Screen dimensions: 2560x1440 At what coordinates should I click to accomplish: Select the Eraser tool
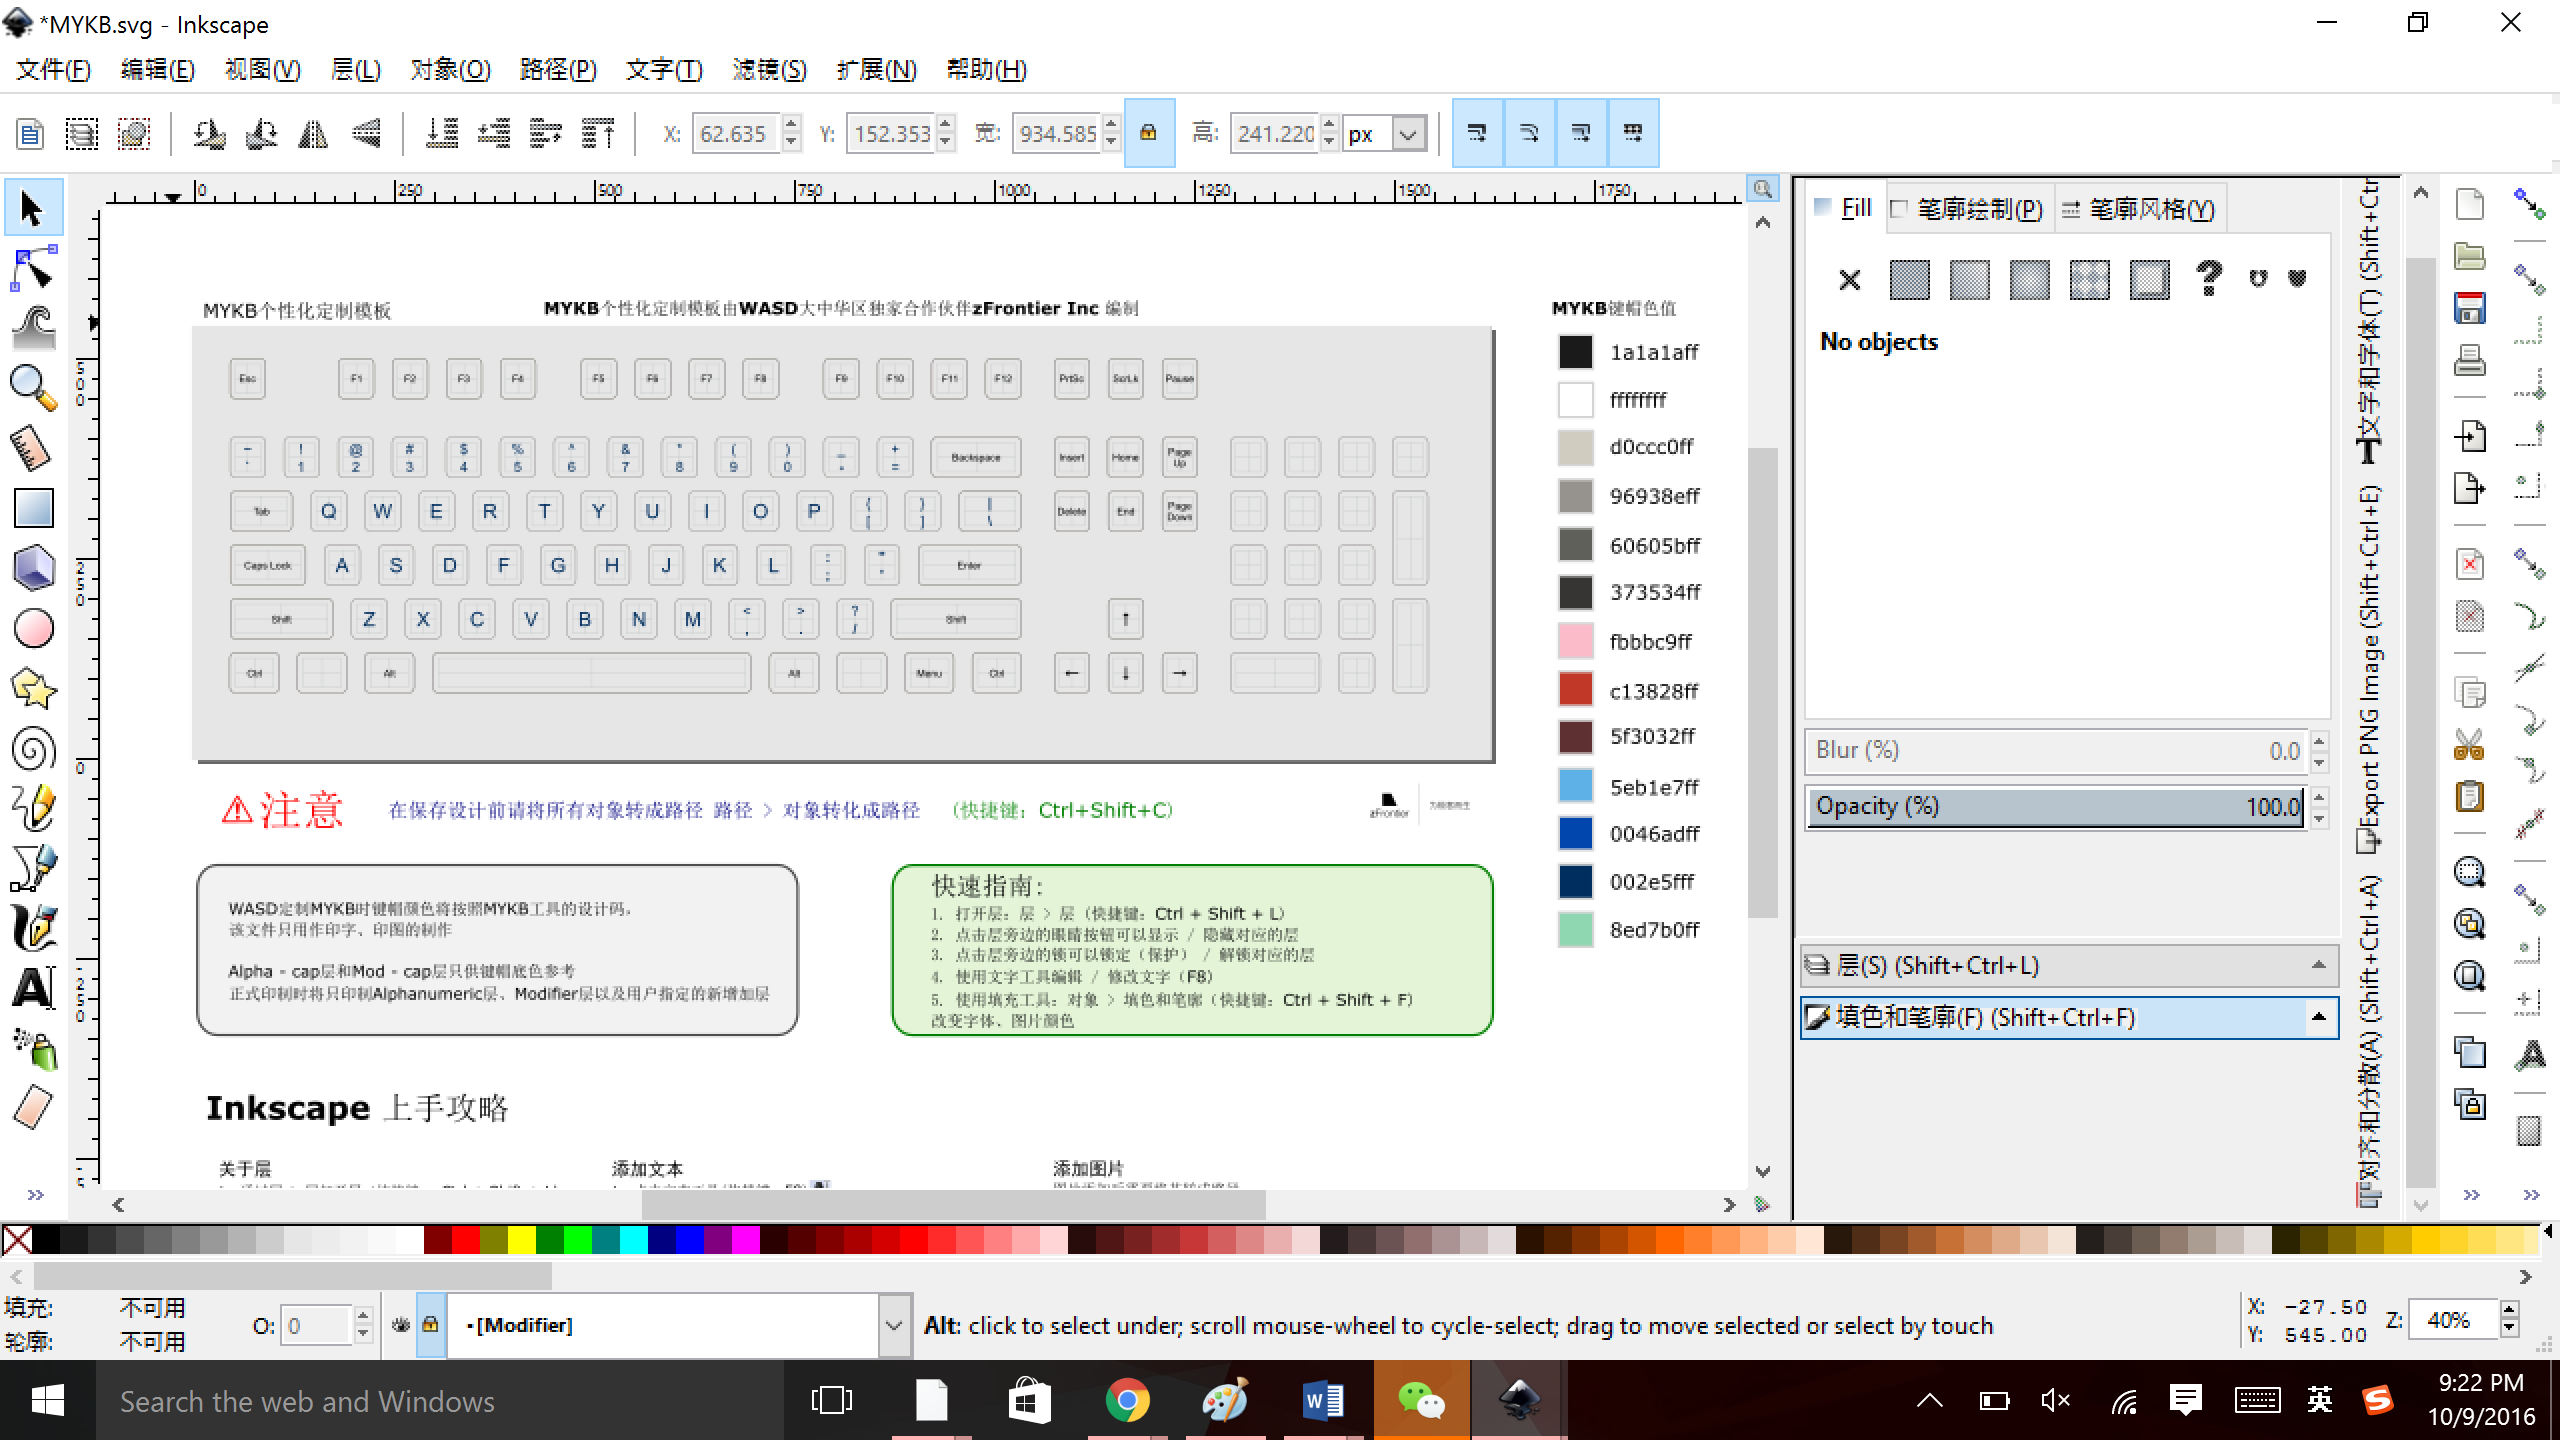(33, 1108)
